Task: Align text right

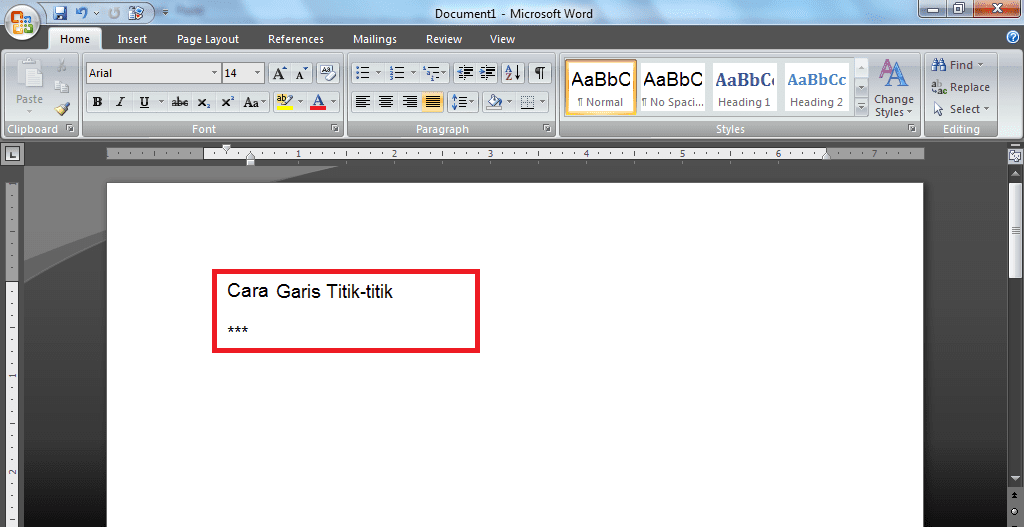Action: (x=409, y=102)
